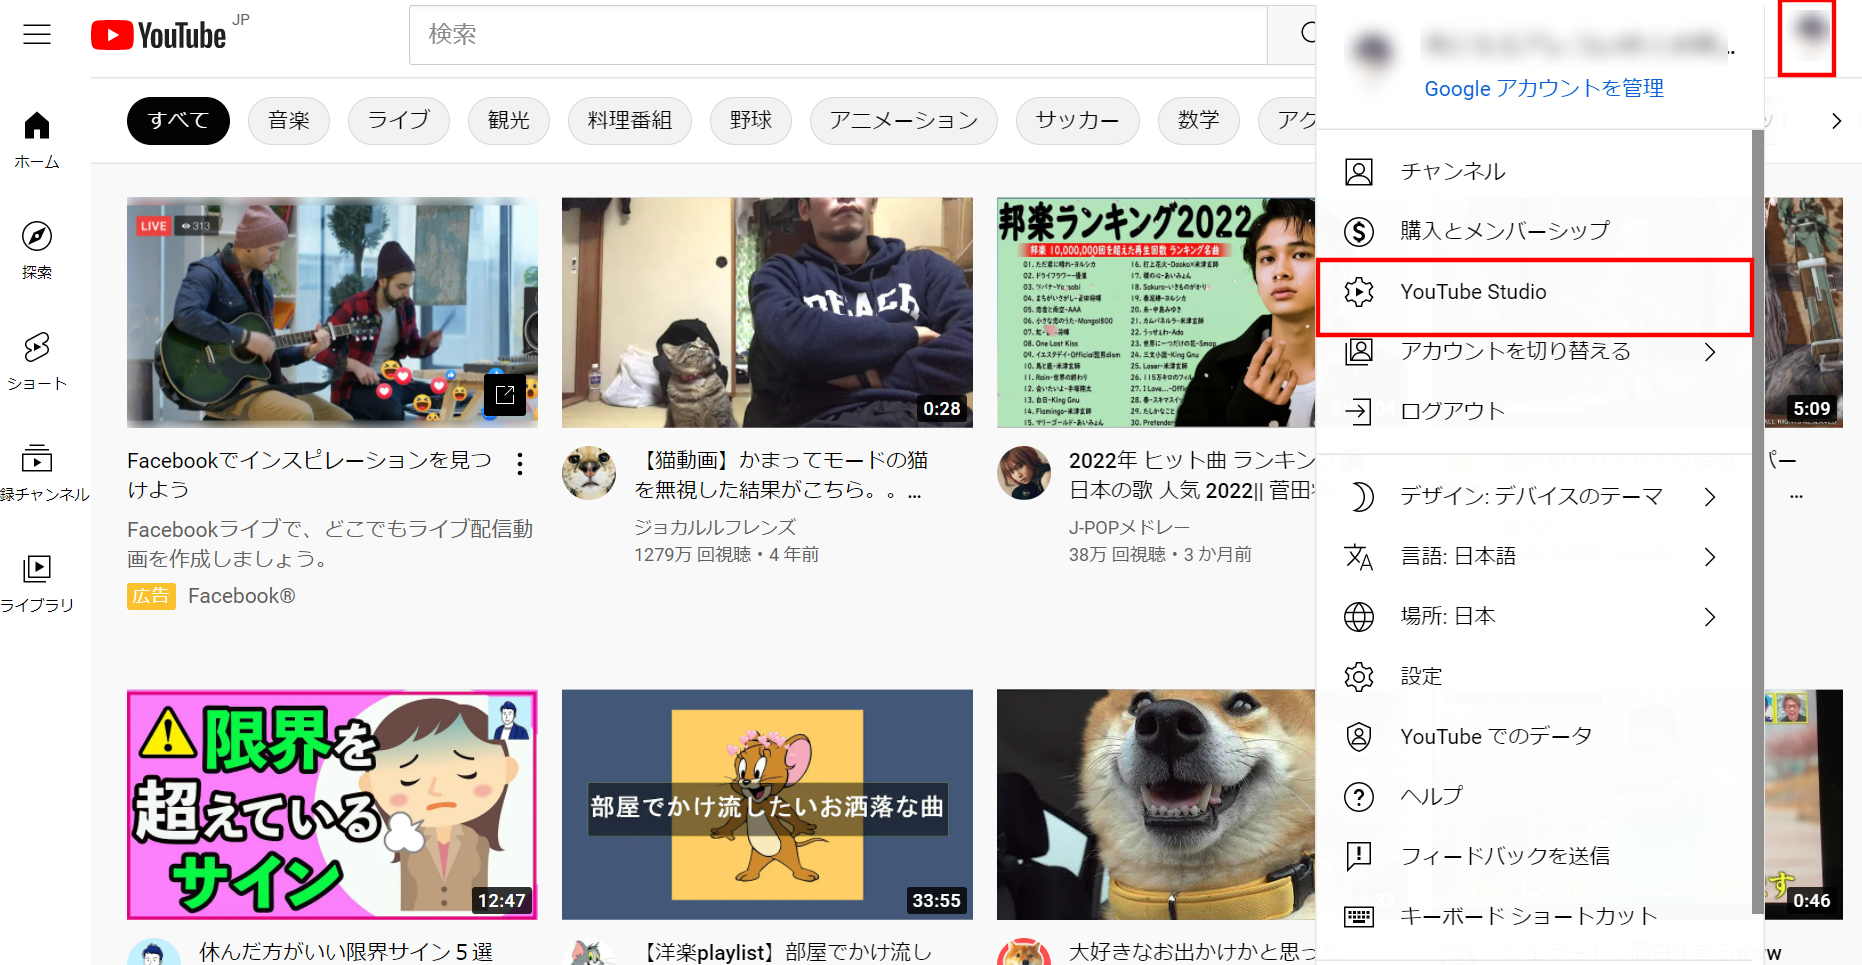Select the 音楽 chip

tap(289, 121)
